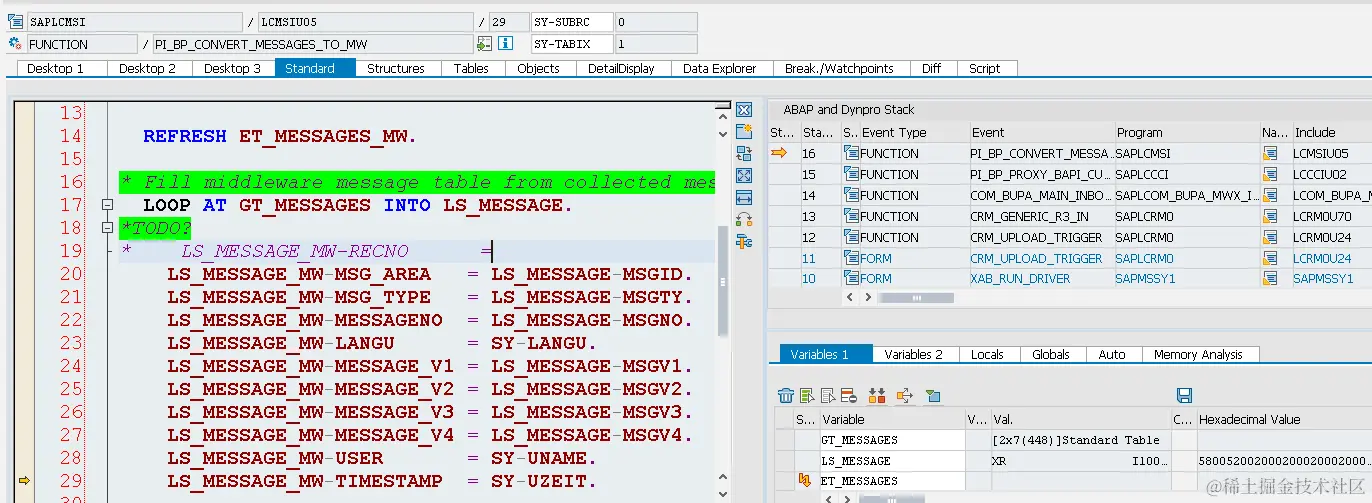Open the Structures tab
The width and height of the screenshot is (1372, 503).
pos(396,68)
